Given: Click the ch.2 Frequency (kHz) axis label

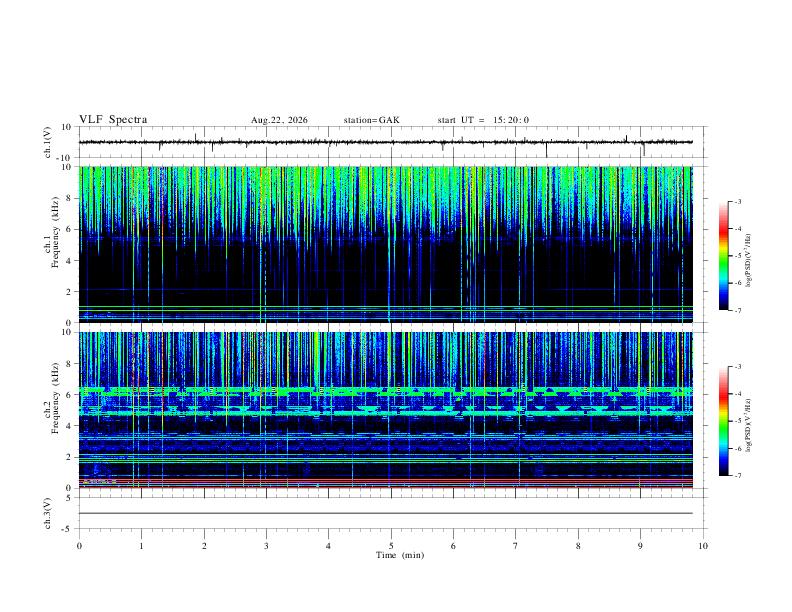Looking at the screenshot, I should tap(52, 410).
